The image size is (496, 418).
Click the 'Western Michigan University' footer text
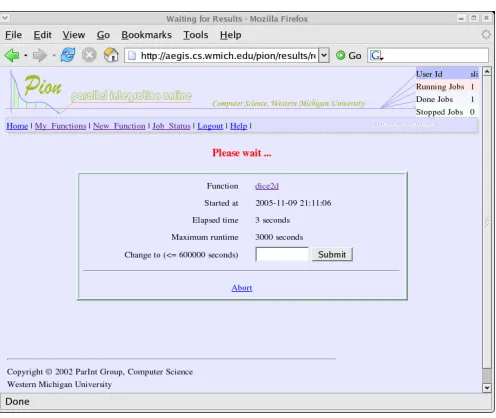(x=59, y=384)
